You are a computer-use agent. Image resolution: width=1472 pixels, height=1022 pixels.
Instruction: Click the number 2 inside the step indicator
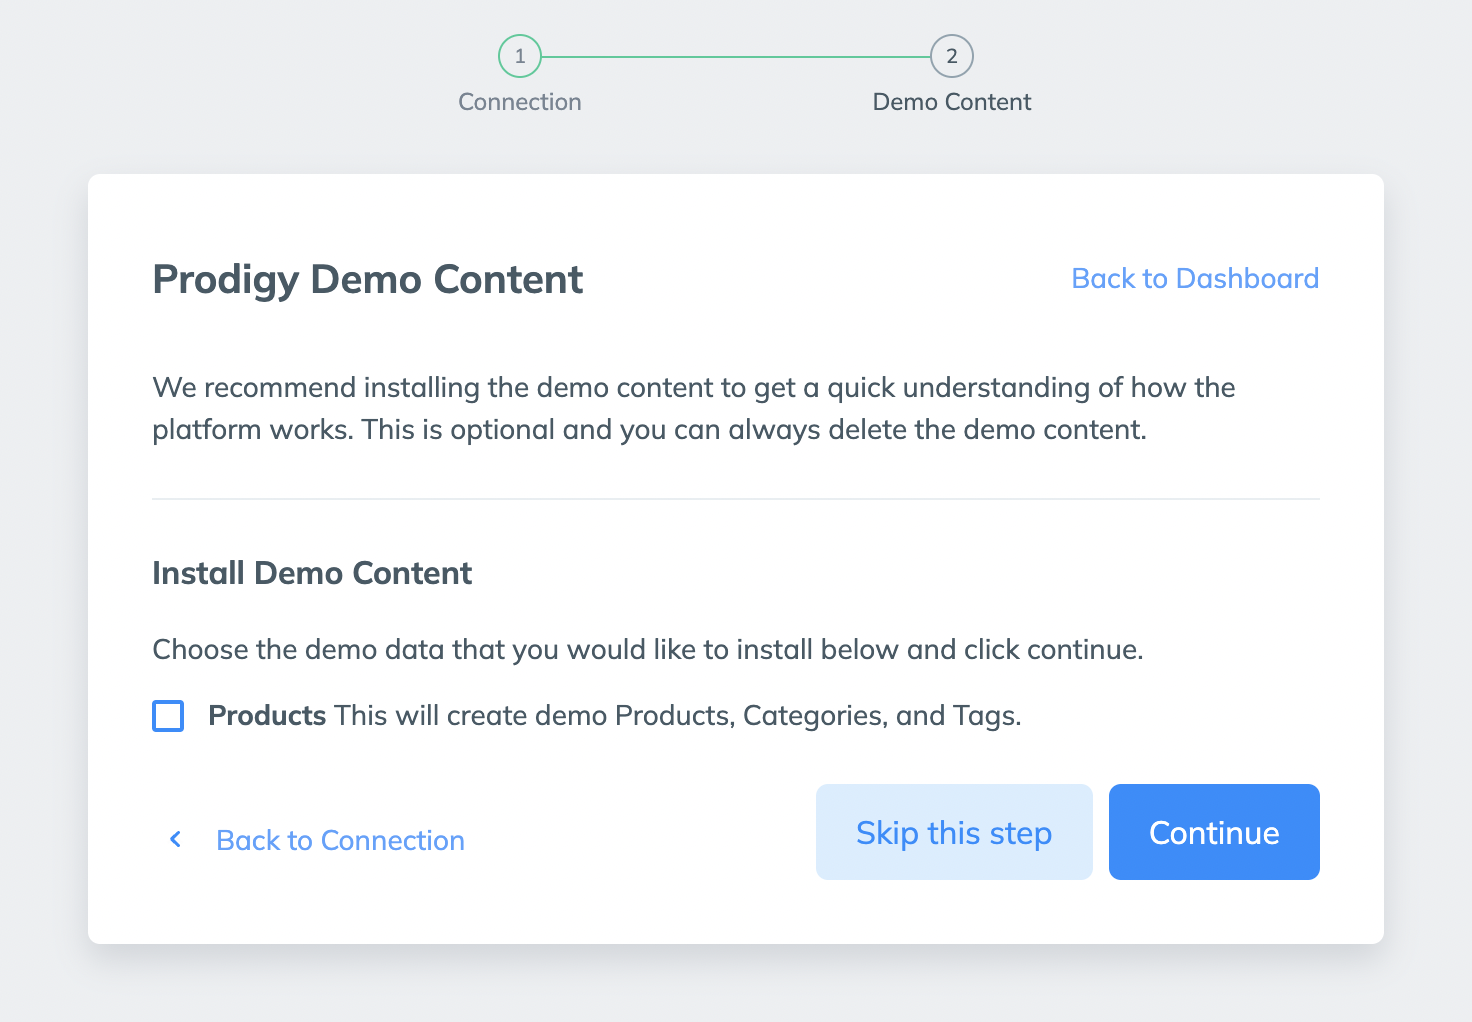(952, 56)
